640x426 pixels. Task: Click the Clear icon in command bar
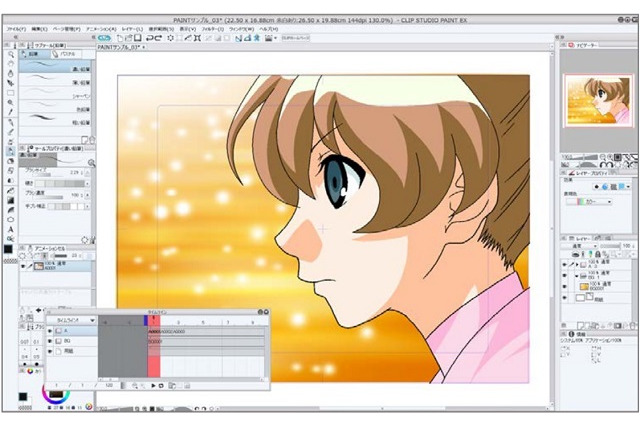tap(171, 38)
